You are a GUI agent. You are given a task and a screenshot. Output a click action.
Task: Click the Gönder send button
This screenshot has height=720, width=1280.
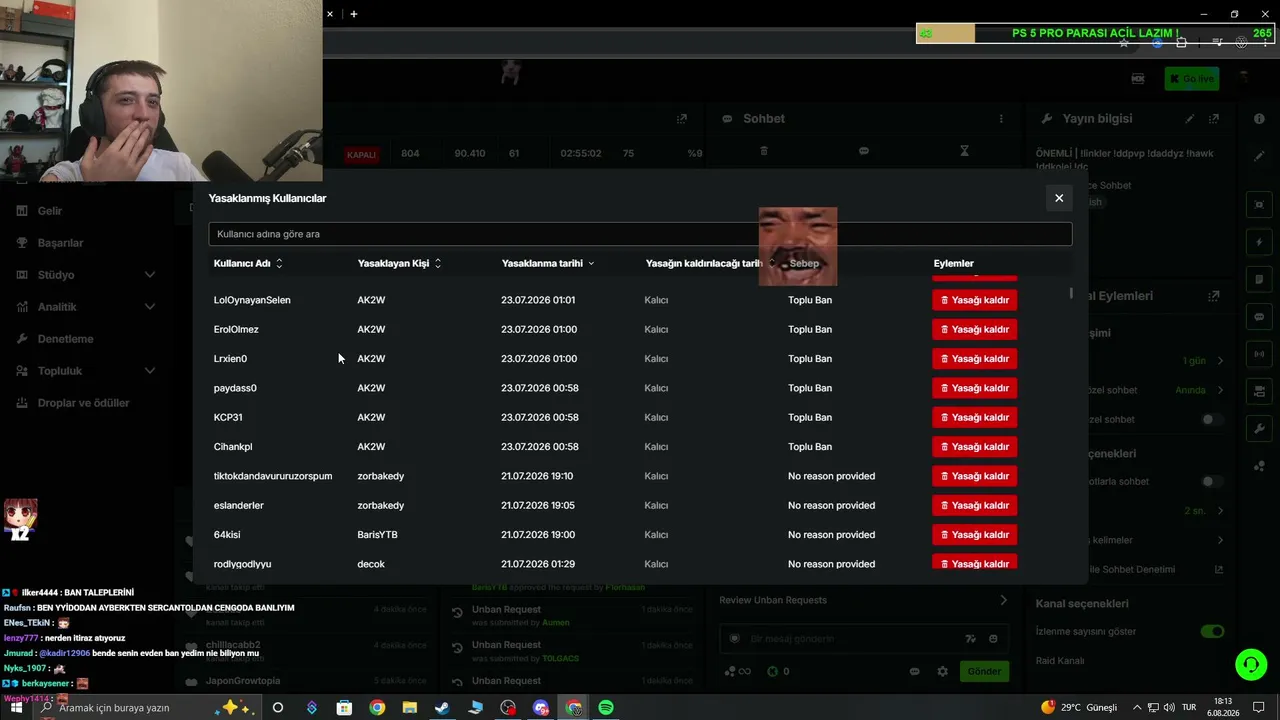click(984, 671)
